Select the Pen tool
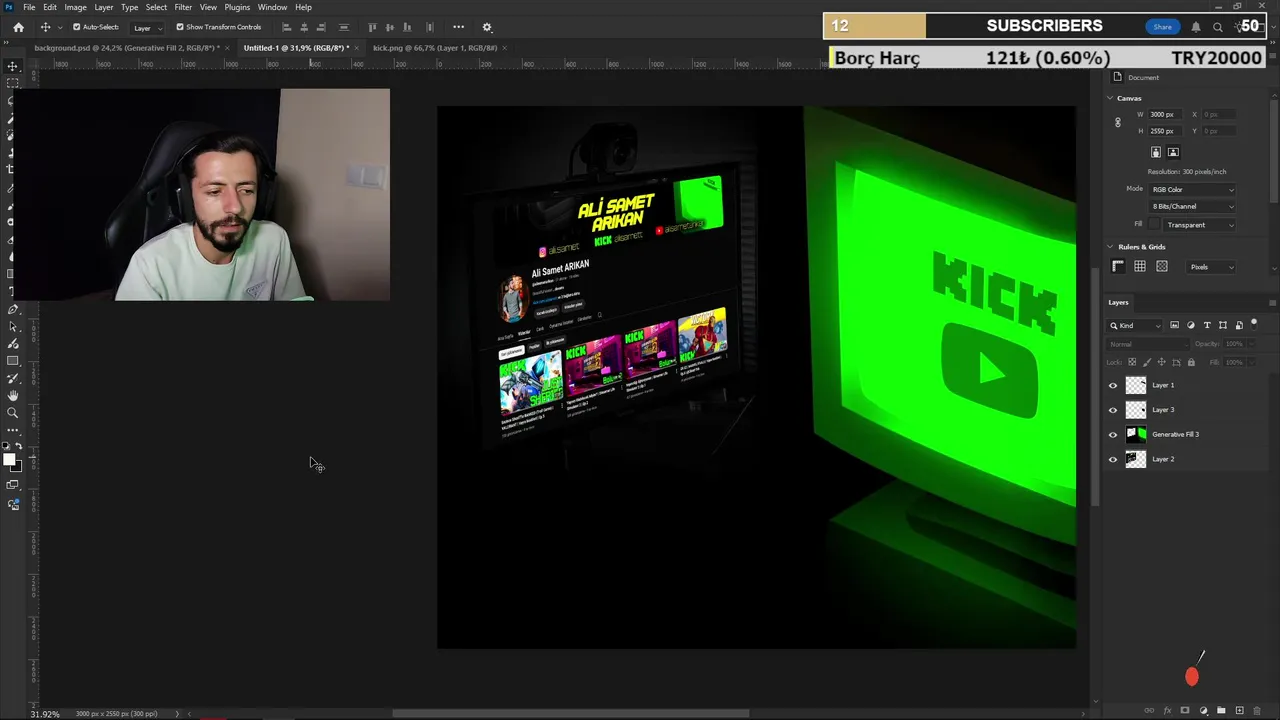Screen dimensions: 1280x720 click(x=12, y=310)
